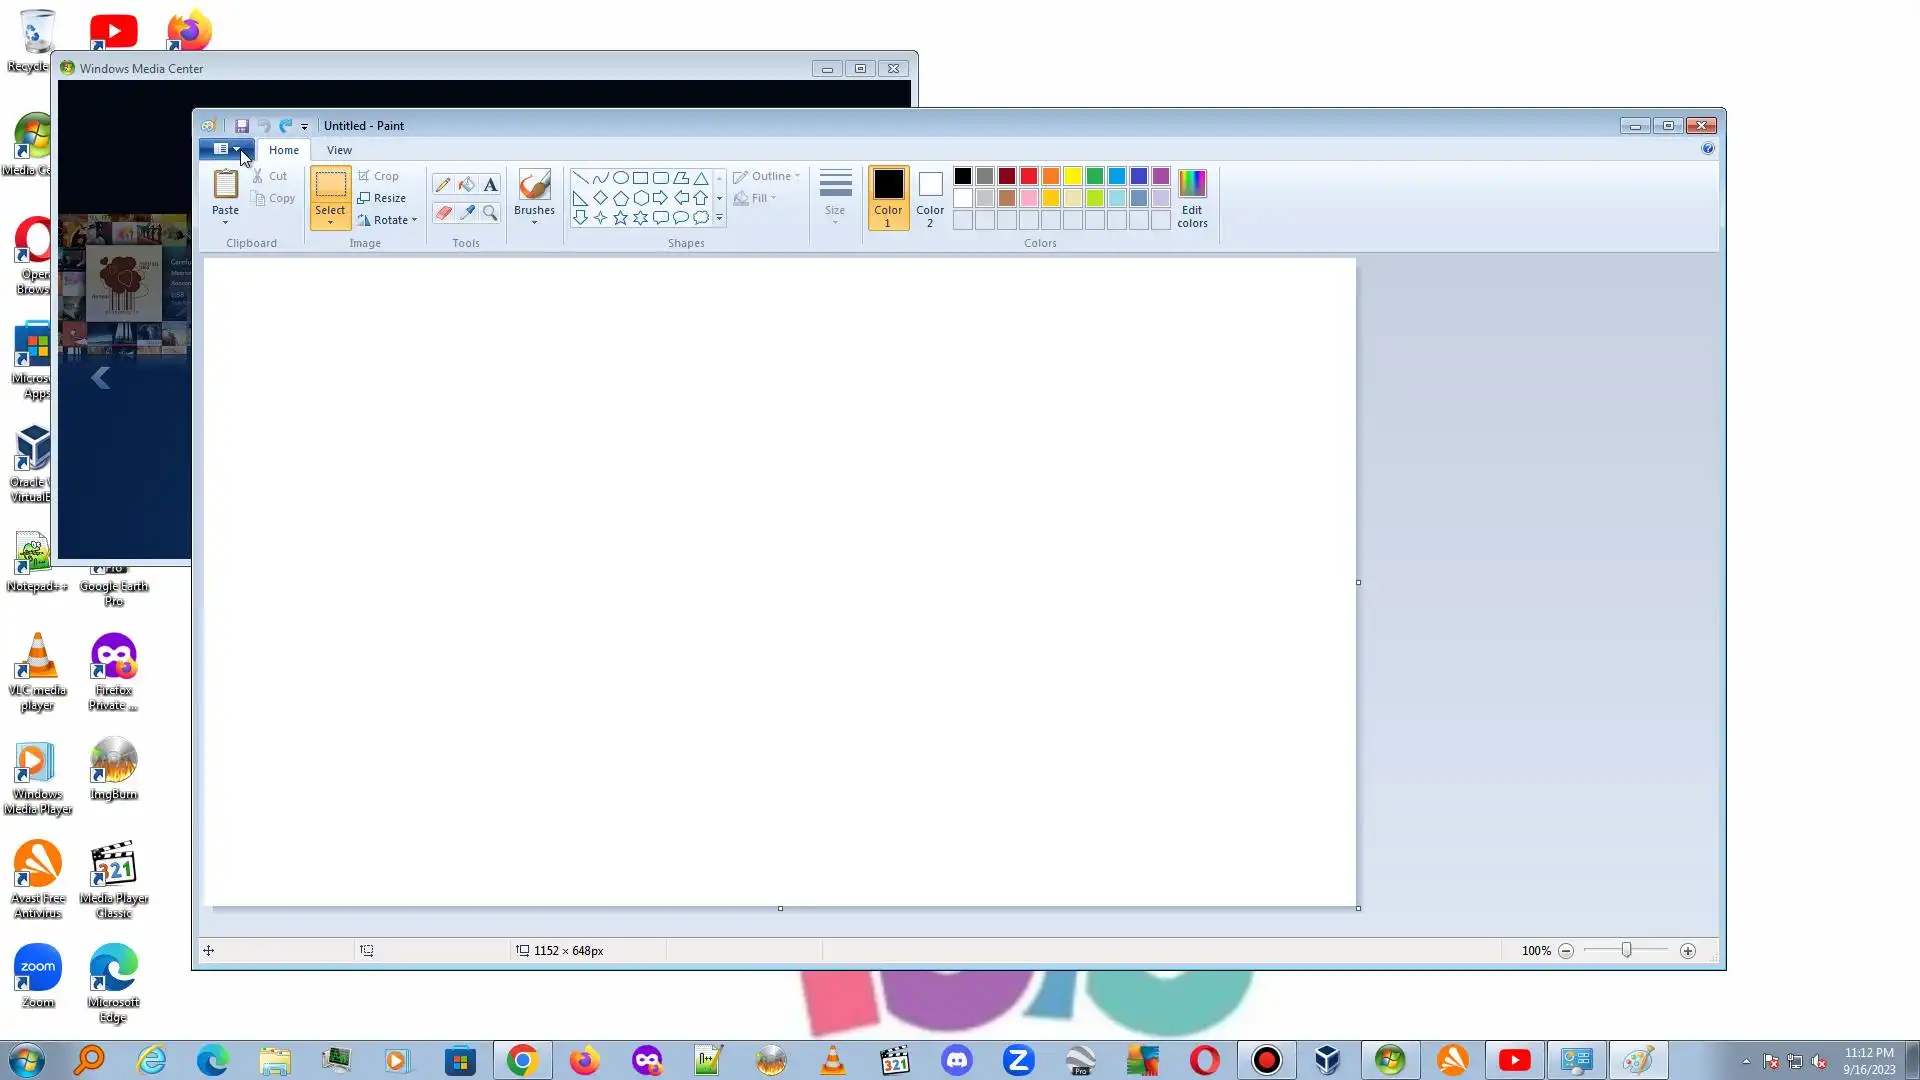This screenshot has height=1080, width=1920.
Task: Toggle Color 1 as active color
Action: 887,197
